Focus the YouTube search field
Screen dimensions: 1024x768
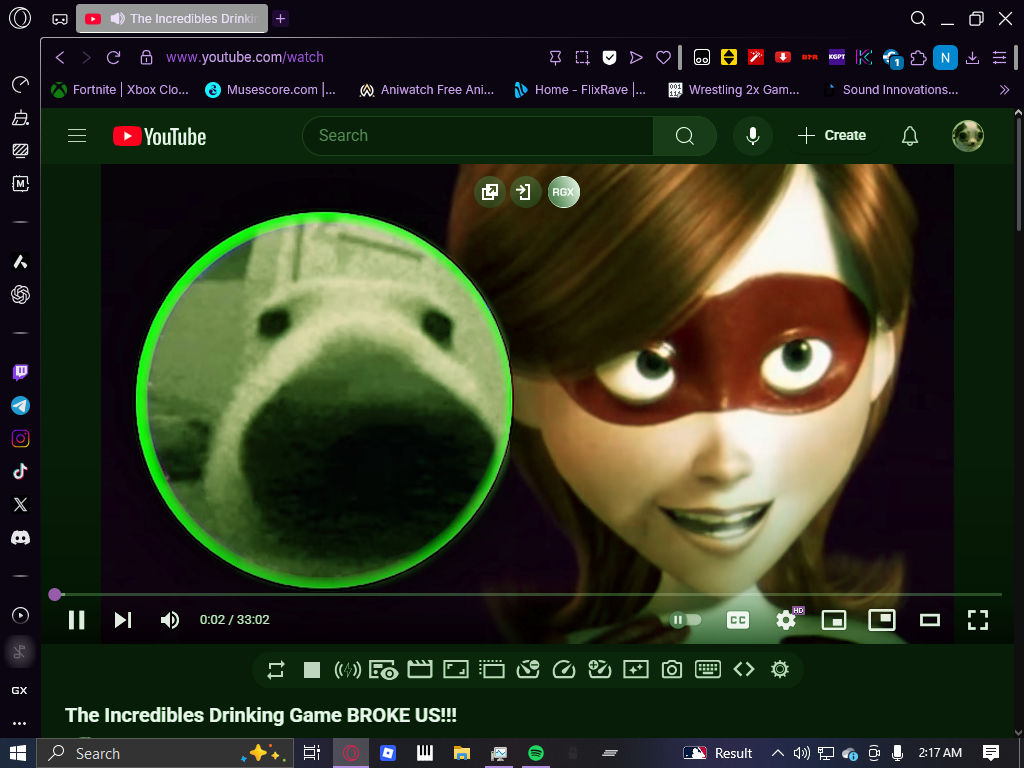point(477,136)
